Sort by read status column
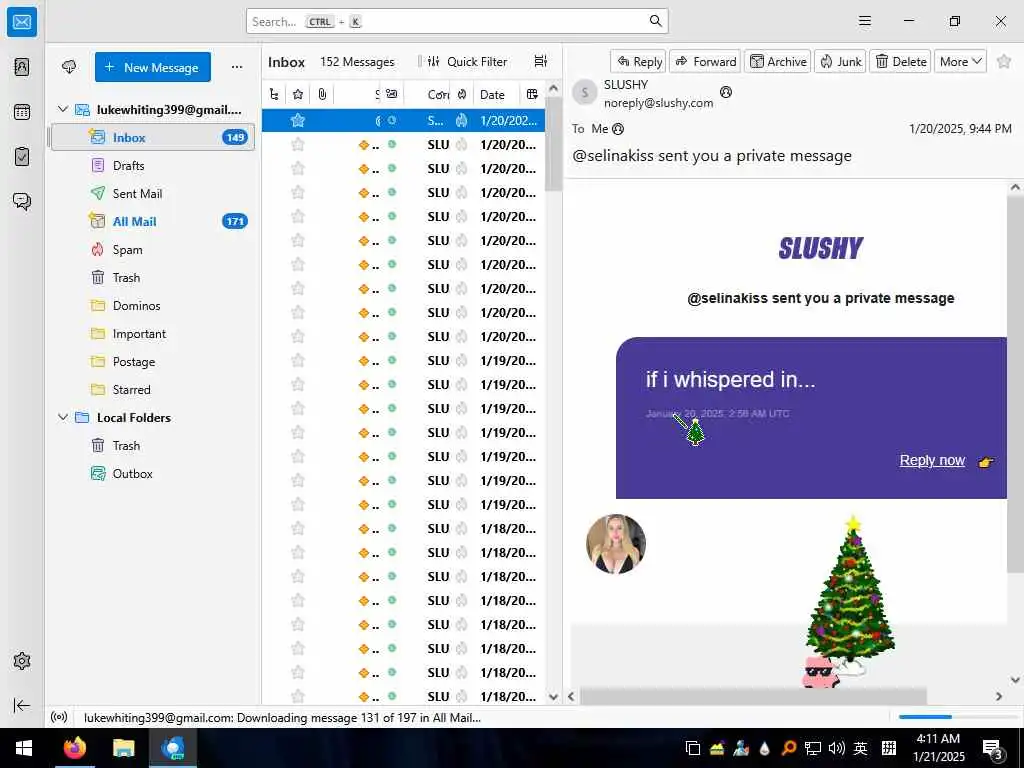The image size is (1024, 768). pyautogui.click(x=391, y=95)
